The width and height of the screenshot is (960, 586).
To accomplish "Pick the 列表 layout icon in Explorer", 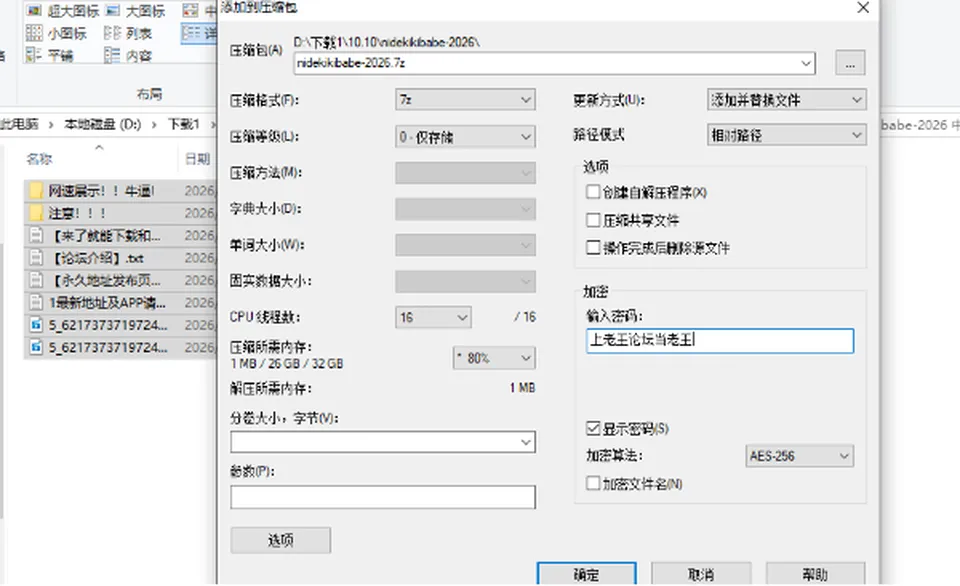I will 113,33.
